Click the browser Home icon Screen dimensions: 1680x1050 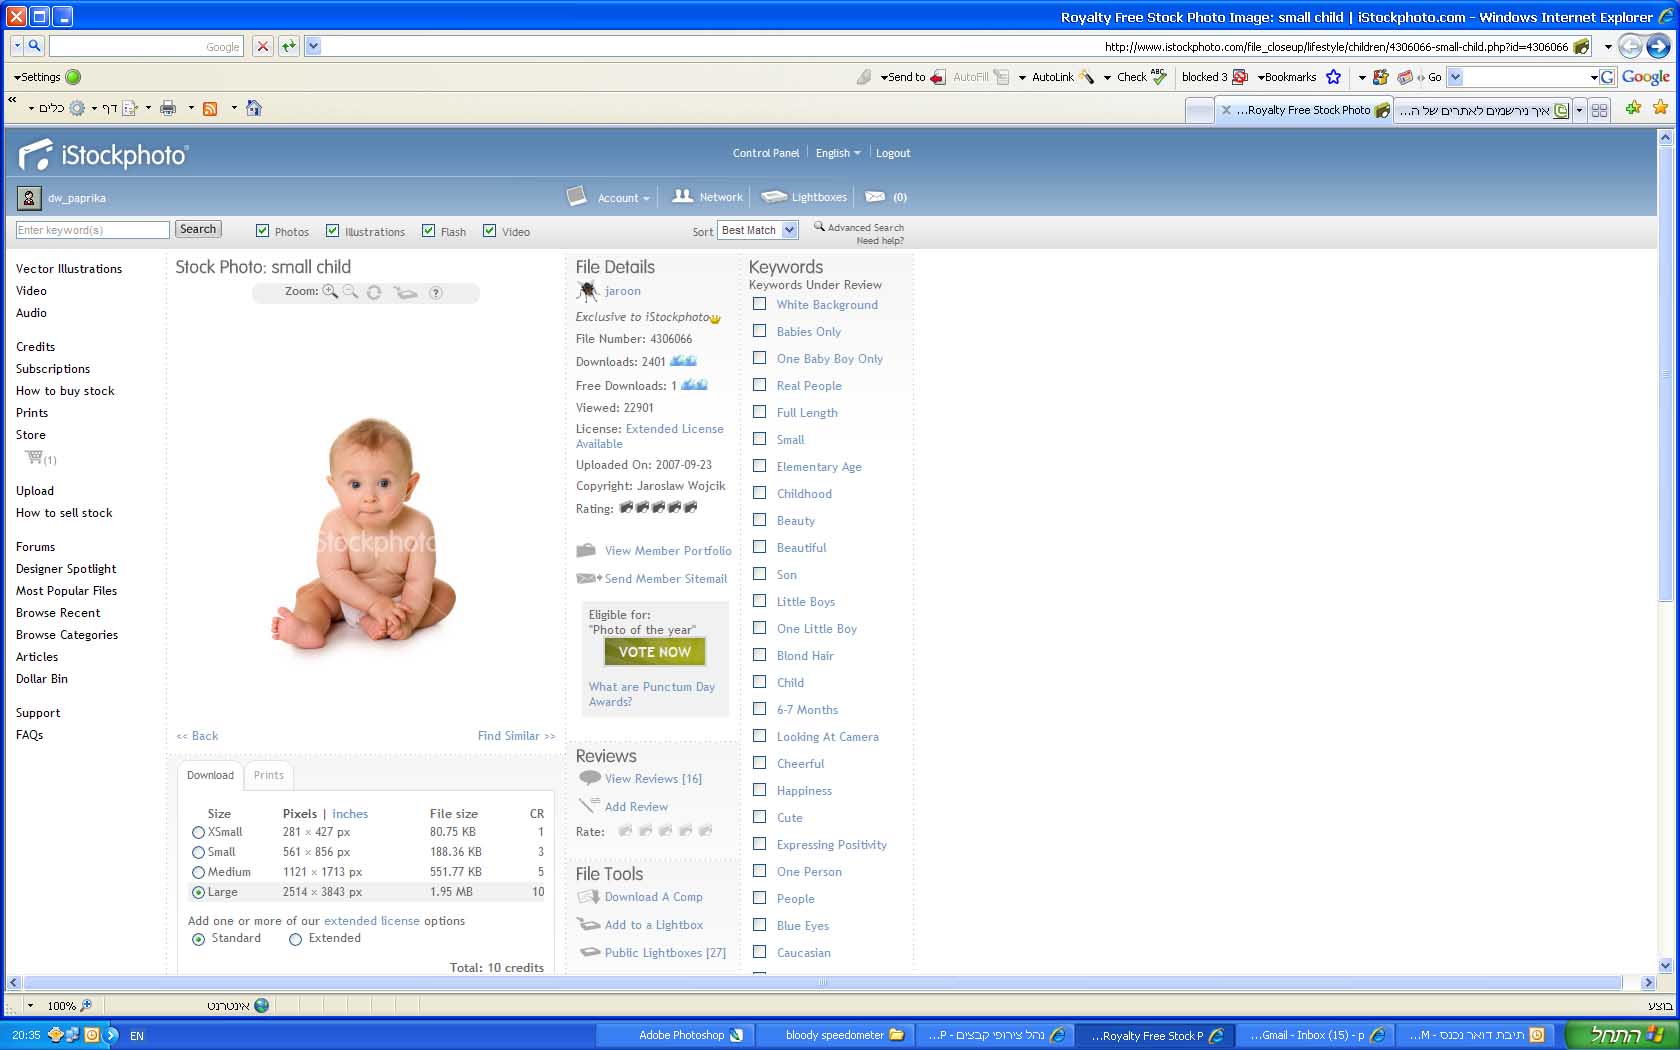pos(254,108)
